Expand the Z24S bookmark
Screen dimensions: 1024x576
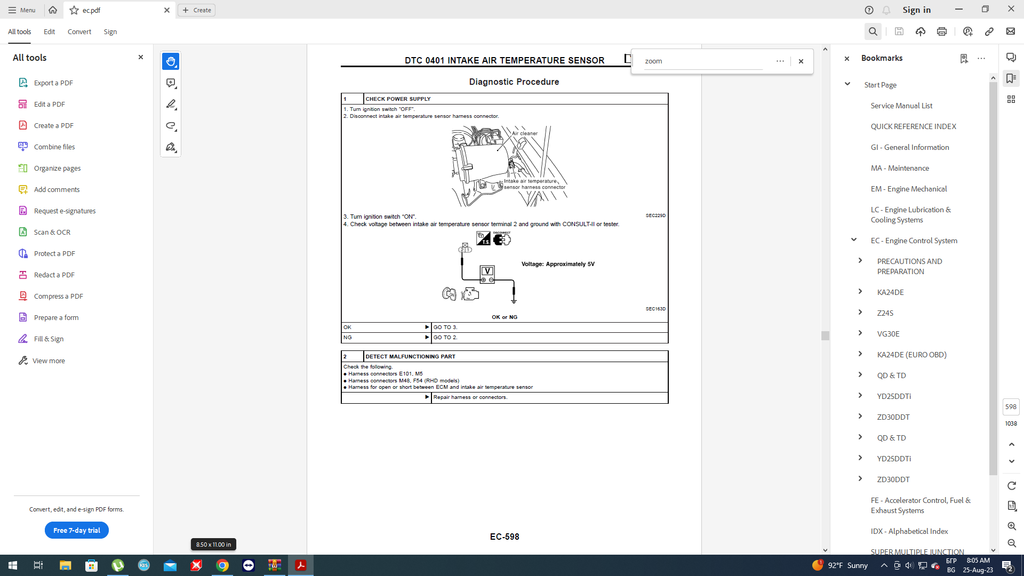pyautogui.click(x=860, y=312)
